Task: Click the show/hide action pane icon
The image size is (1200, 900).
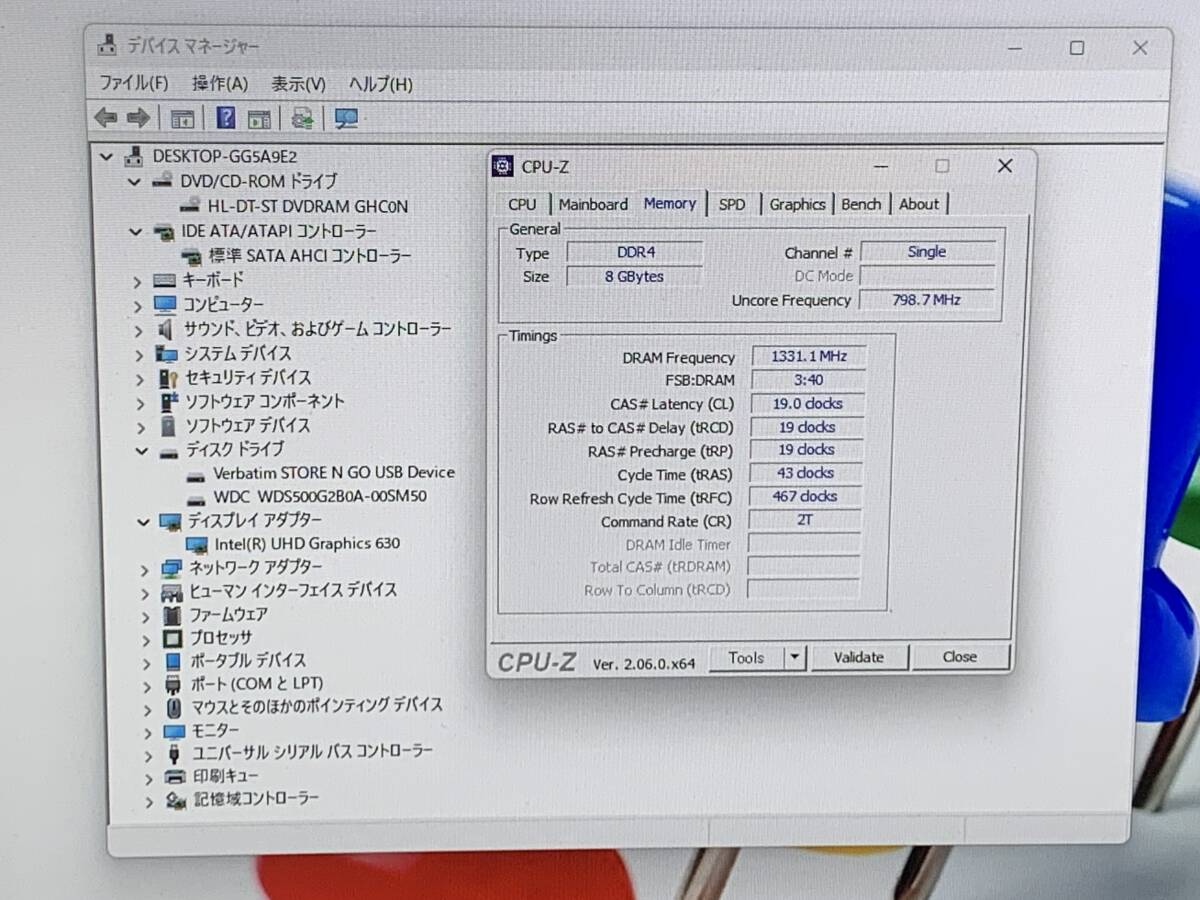Action: 259,118
